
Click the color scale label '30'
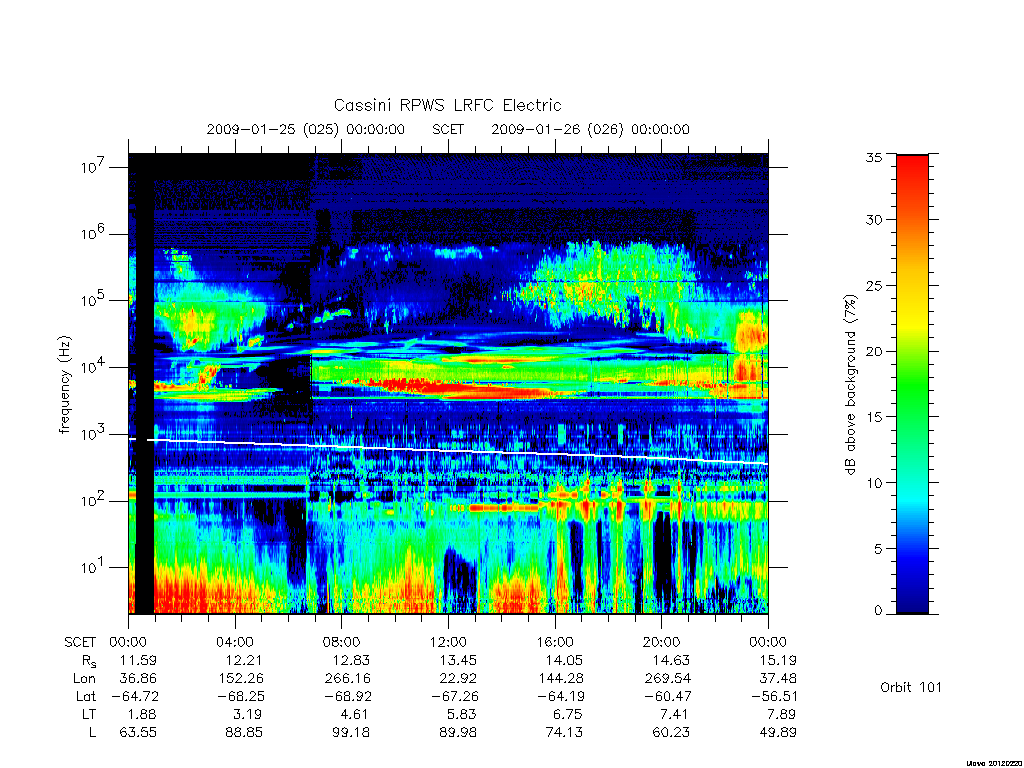874,219
